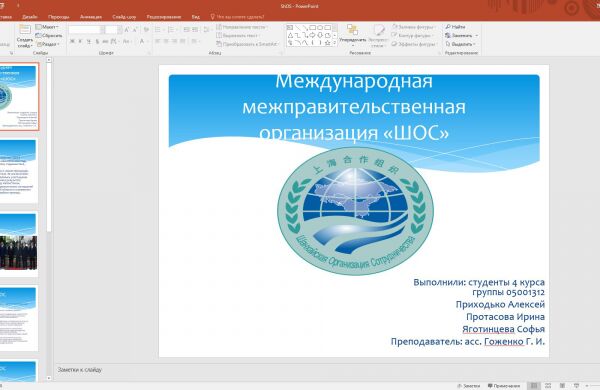The image size is (600, 390).
Task: Apply the numbered list icon
Action: pyautogui.click(x=172, y=29)
